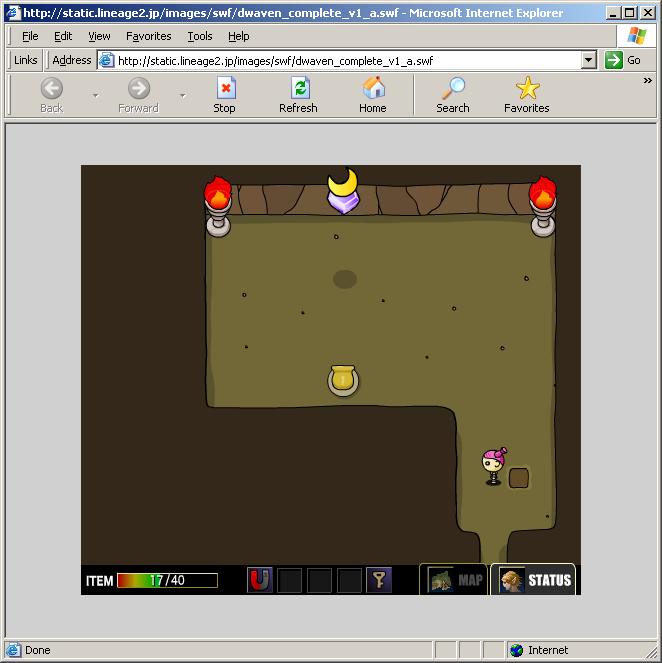The image size is (662, 663).
Task: Open the STATUS tab
Action: 533,579
